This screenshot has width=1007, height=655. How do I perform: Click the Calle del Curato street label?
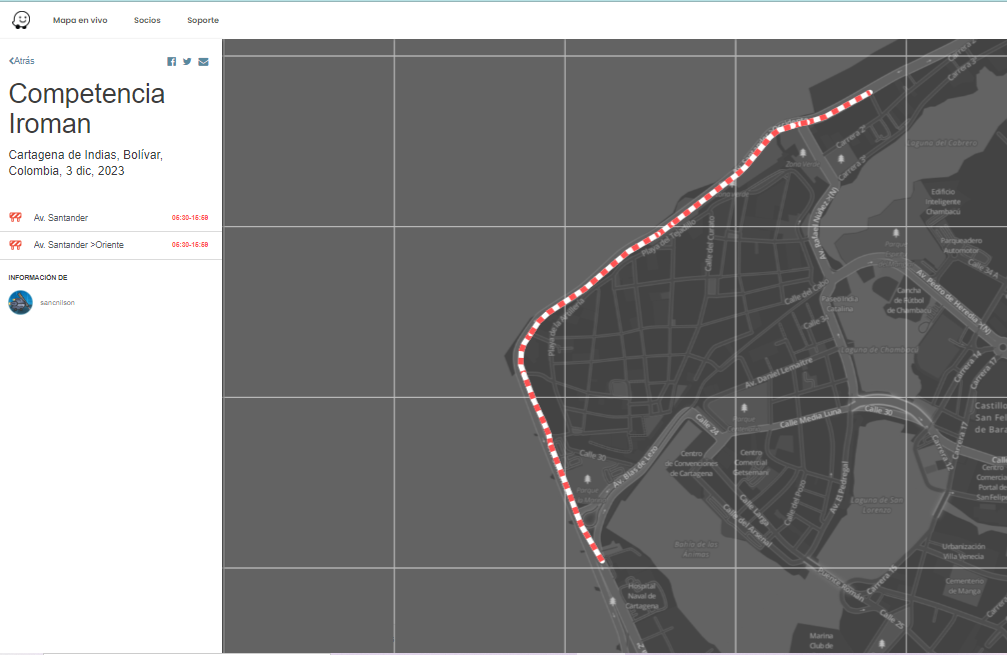[x=709, y=243]
